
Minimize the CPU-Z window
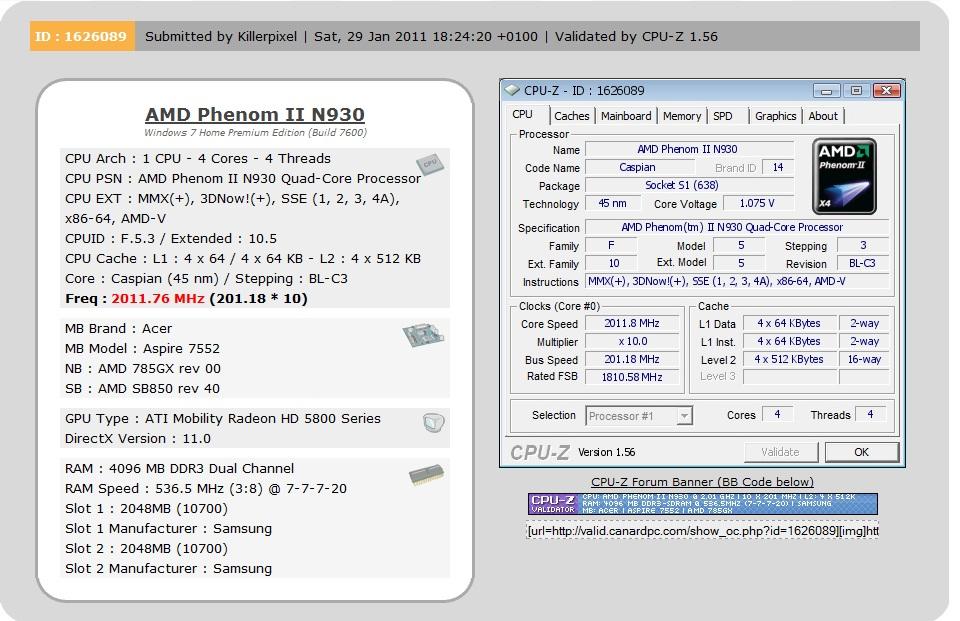827,91
